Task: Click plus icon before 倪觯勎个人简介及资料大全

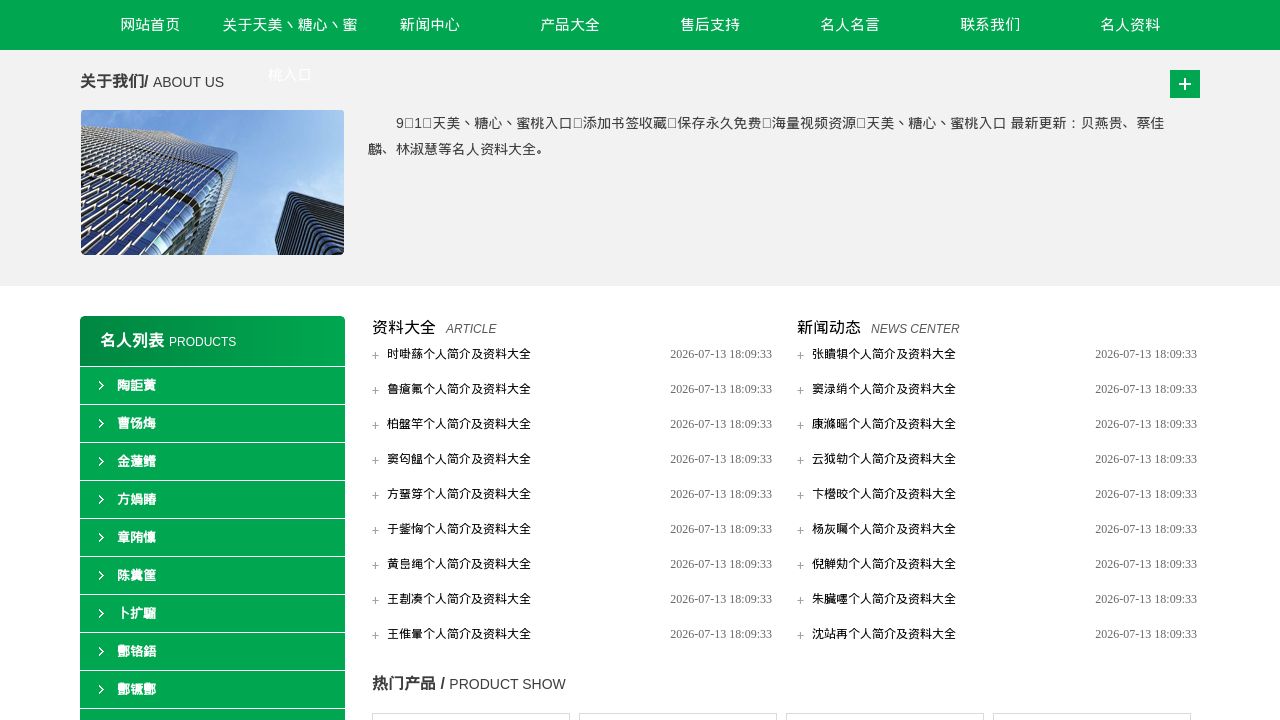Action: click(x=800, y=565)
